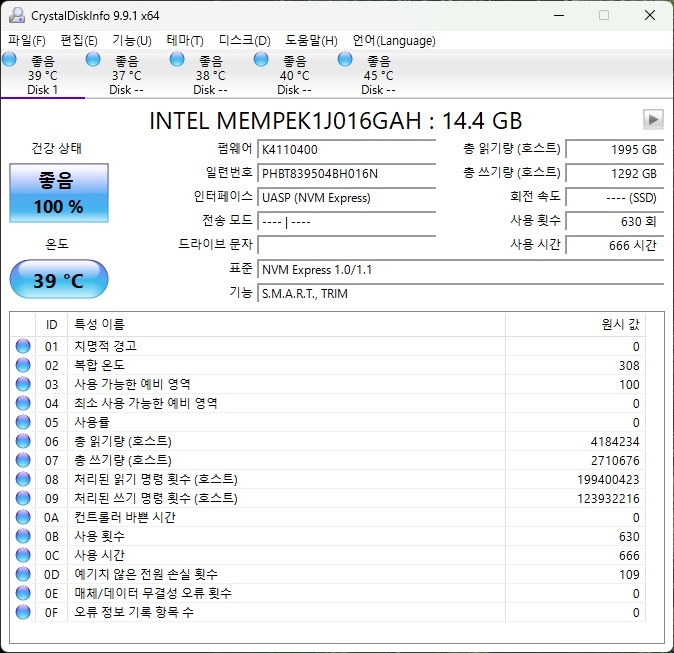Open the 도움말(H) menu
Image resolution: width=674 pixels, height=653 pixels.
point(311,41)
